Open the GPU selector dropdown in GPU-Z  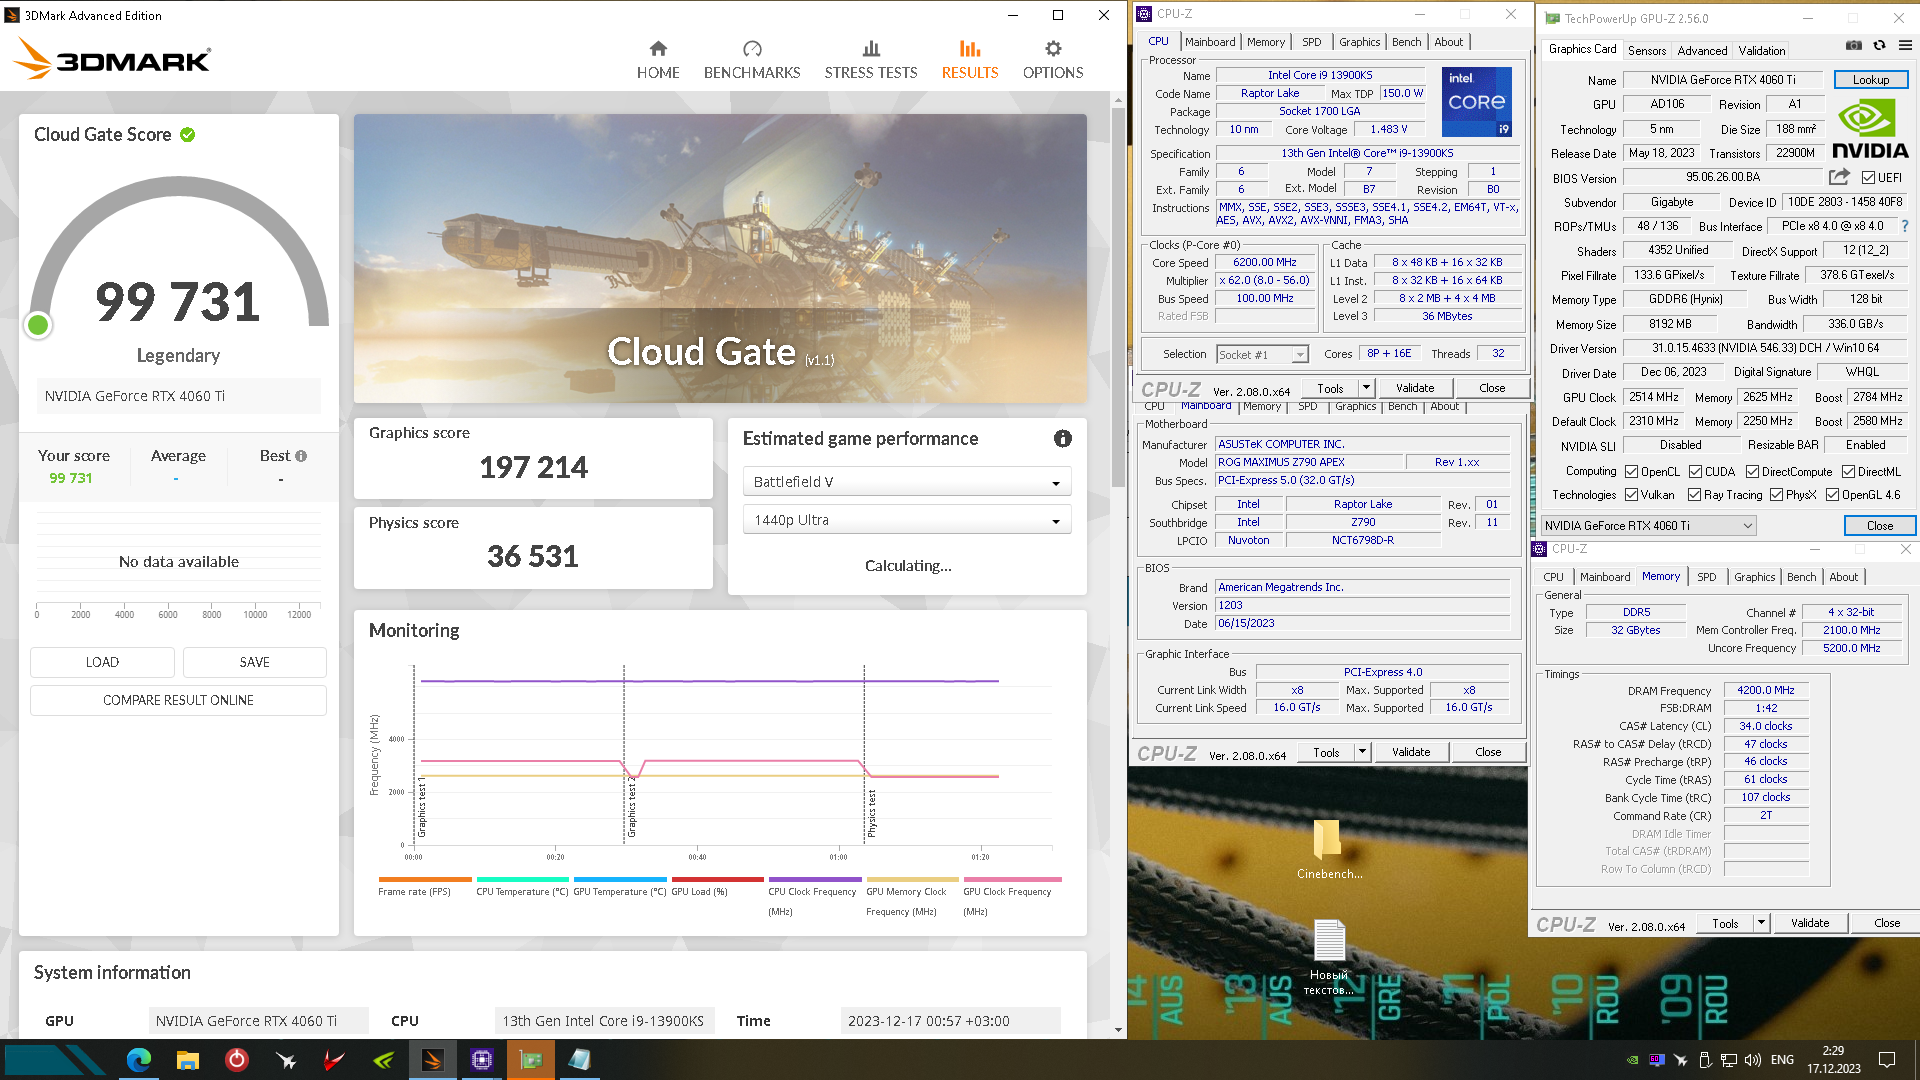(x=1648, y=526)
